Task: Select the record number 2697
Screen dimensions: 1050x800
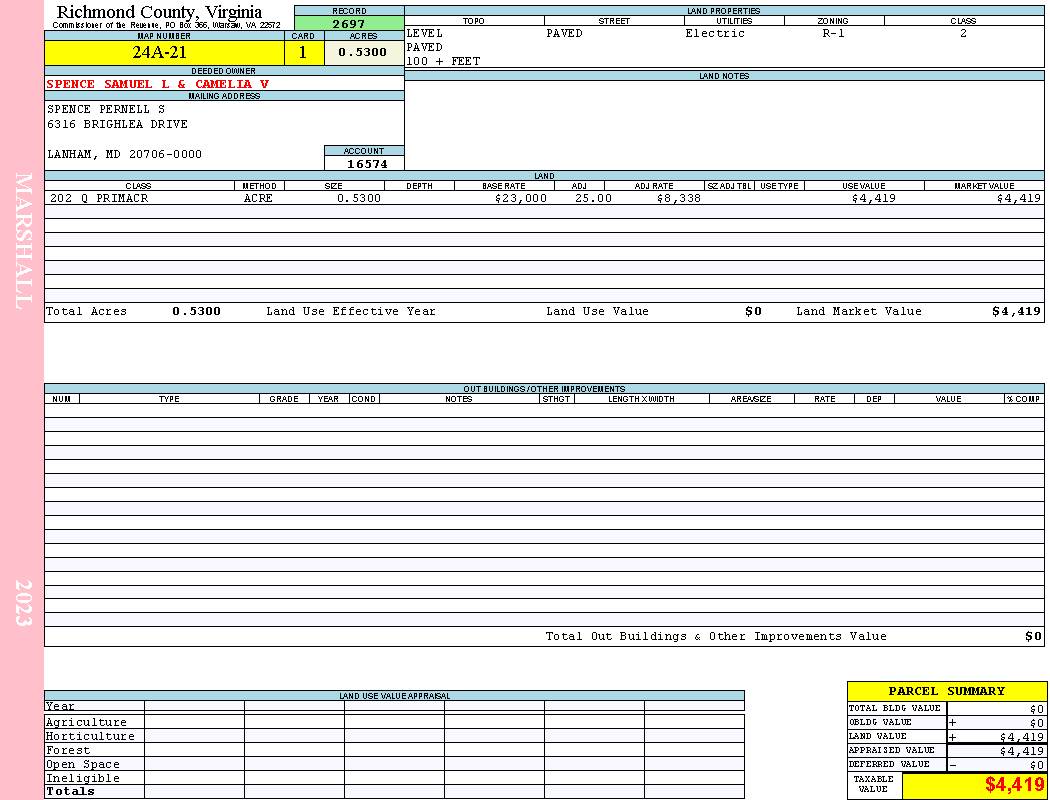Action: (x=349, y=23)
